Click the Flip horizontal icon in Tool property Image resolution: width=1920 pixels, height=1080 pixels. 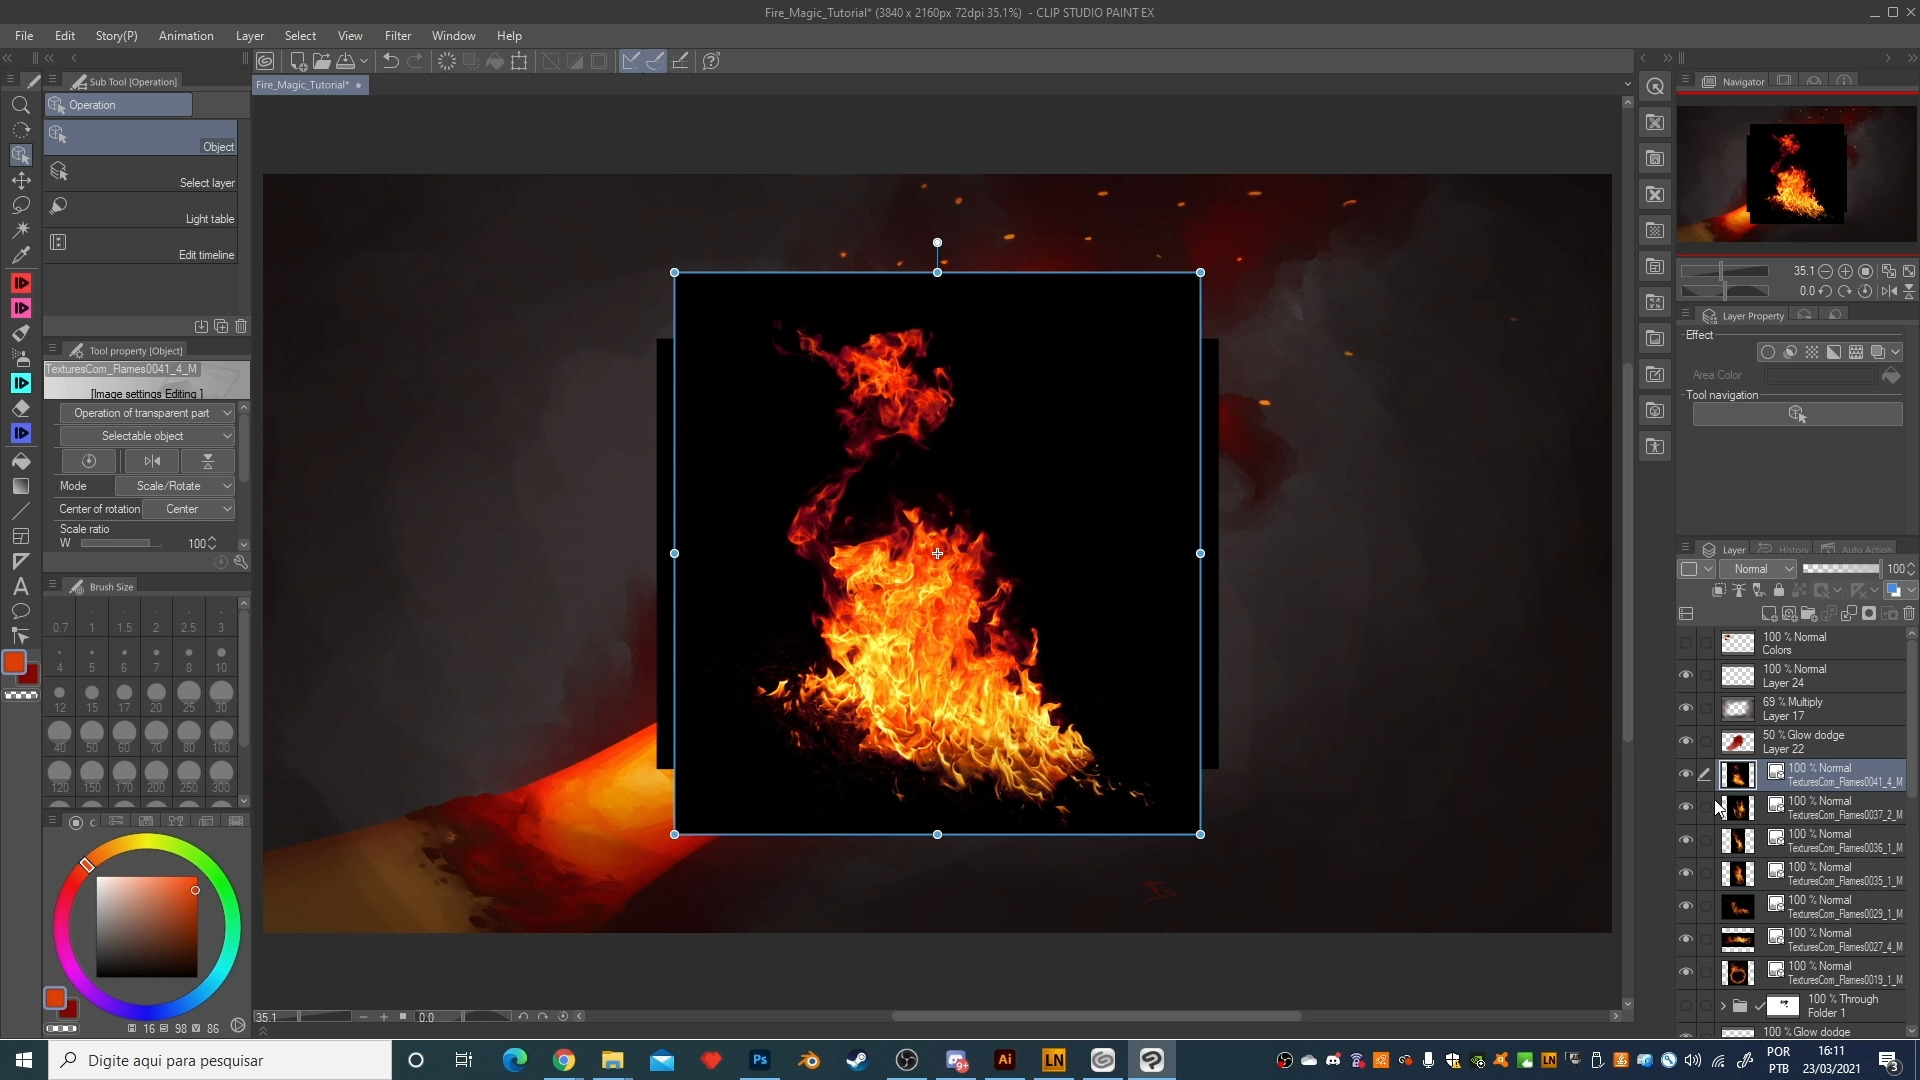tap(152, 461)
